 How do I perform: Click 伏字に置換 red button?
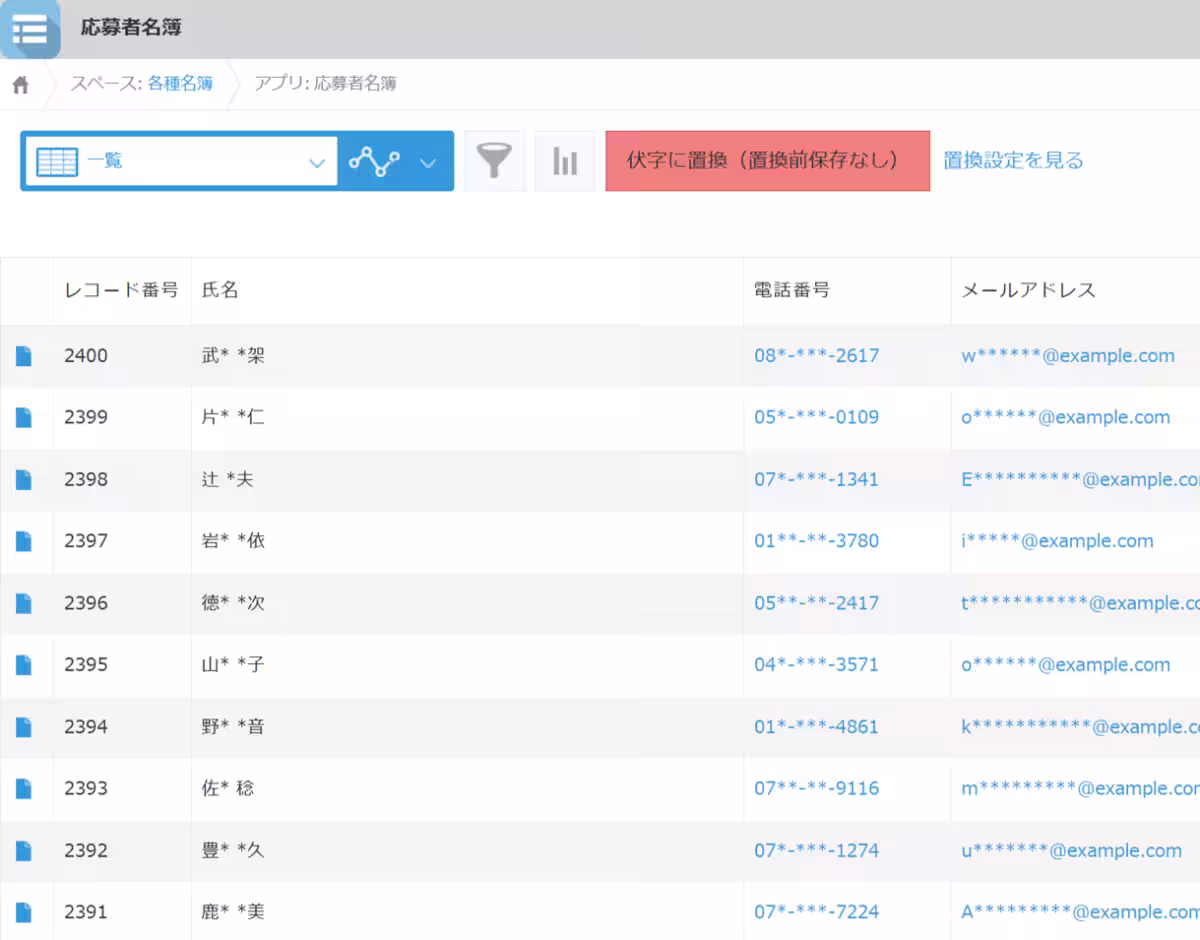(767, 161)
